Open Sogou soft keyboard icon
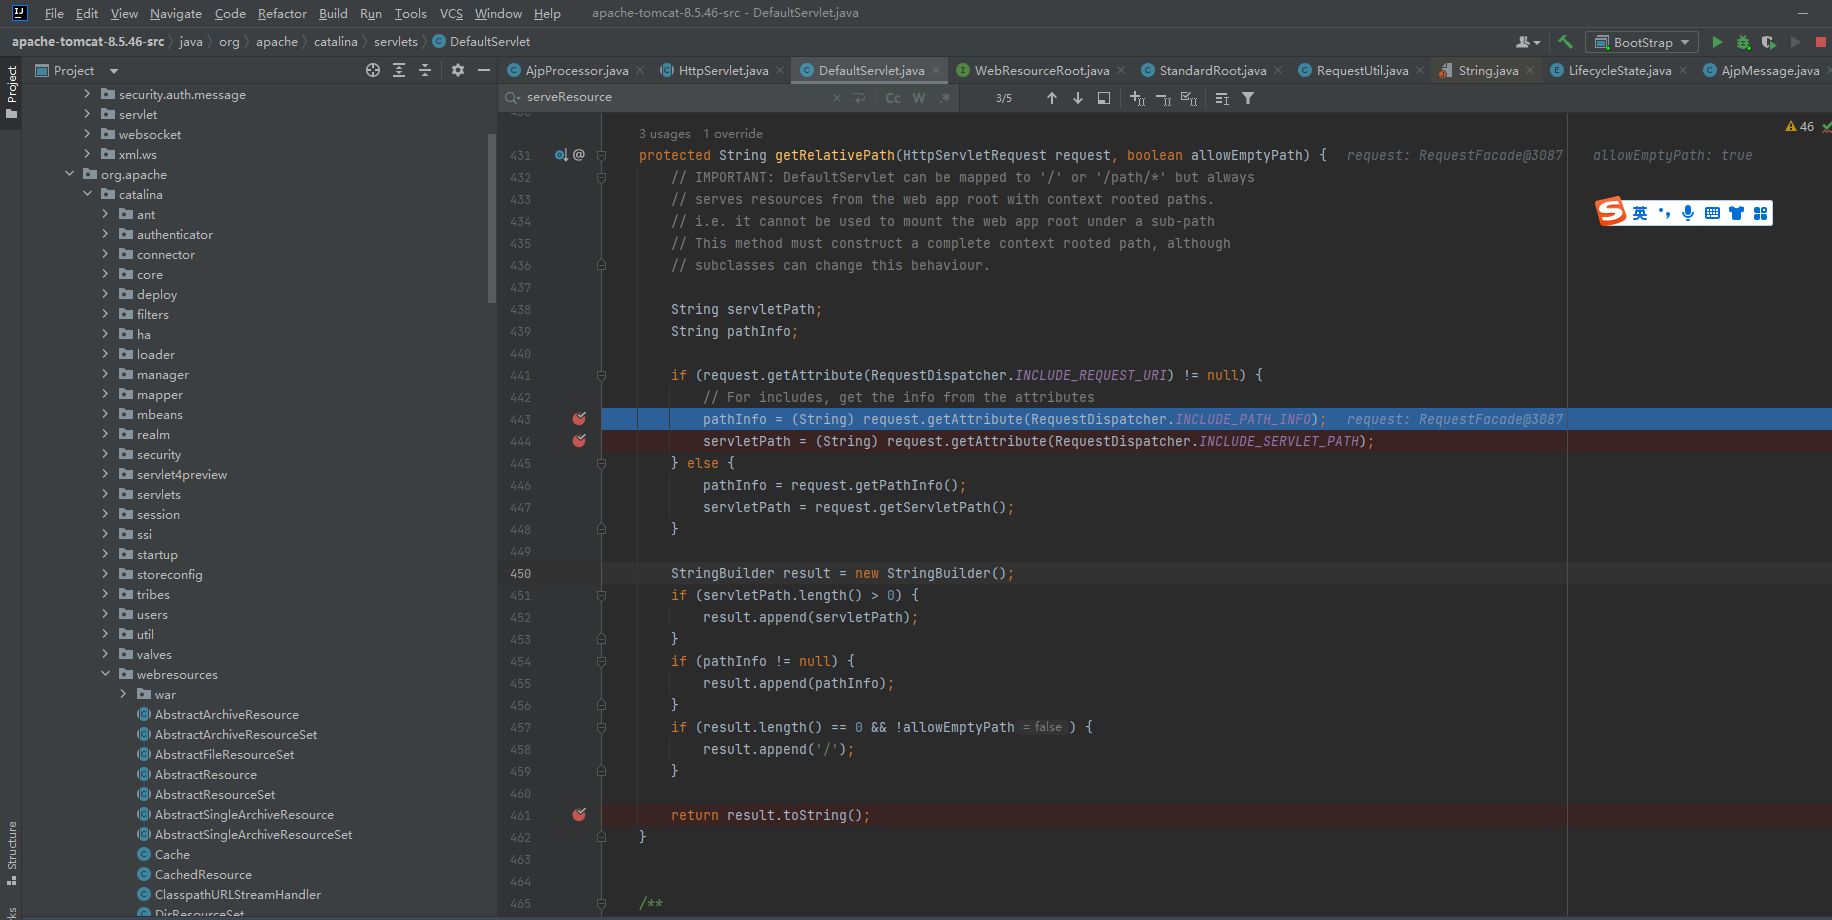This screenshot has width=1832, height=920. (x=1712, y=213)
